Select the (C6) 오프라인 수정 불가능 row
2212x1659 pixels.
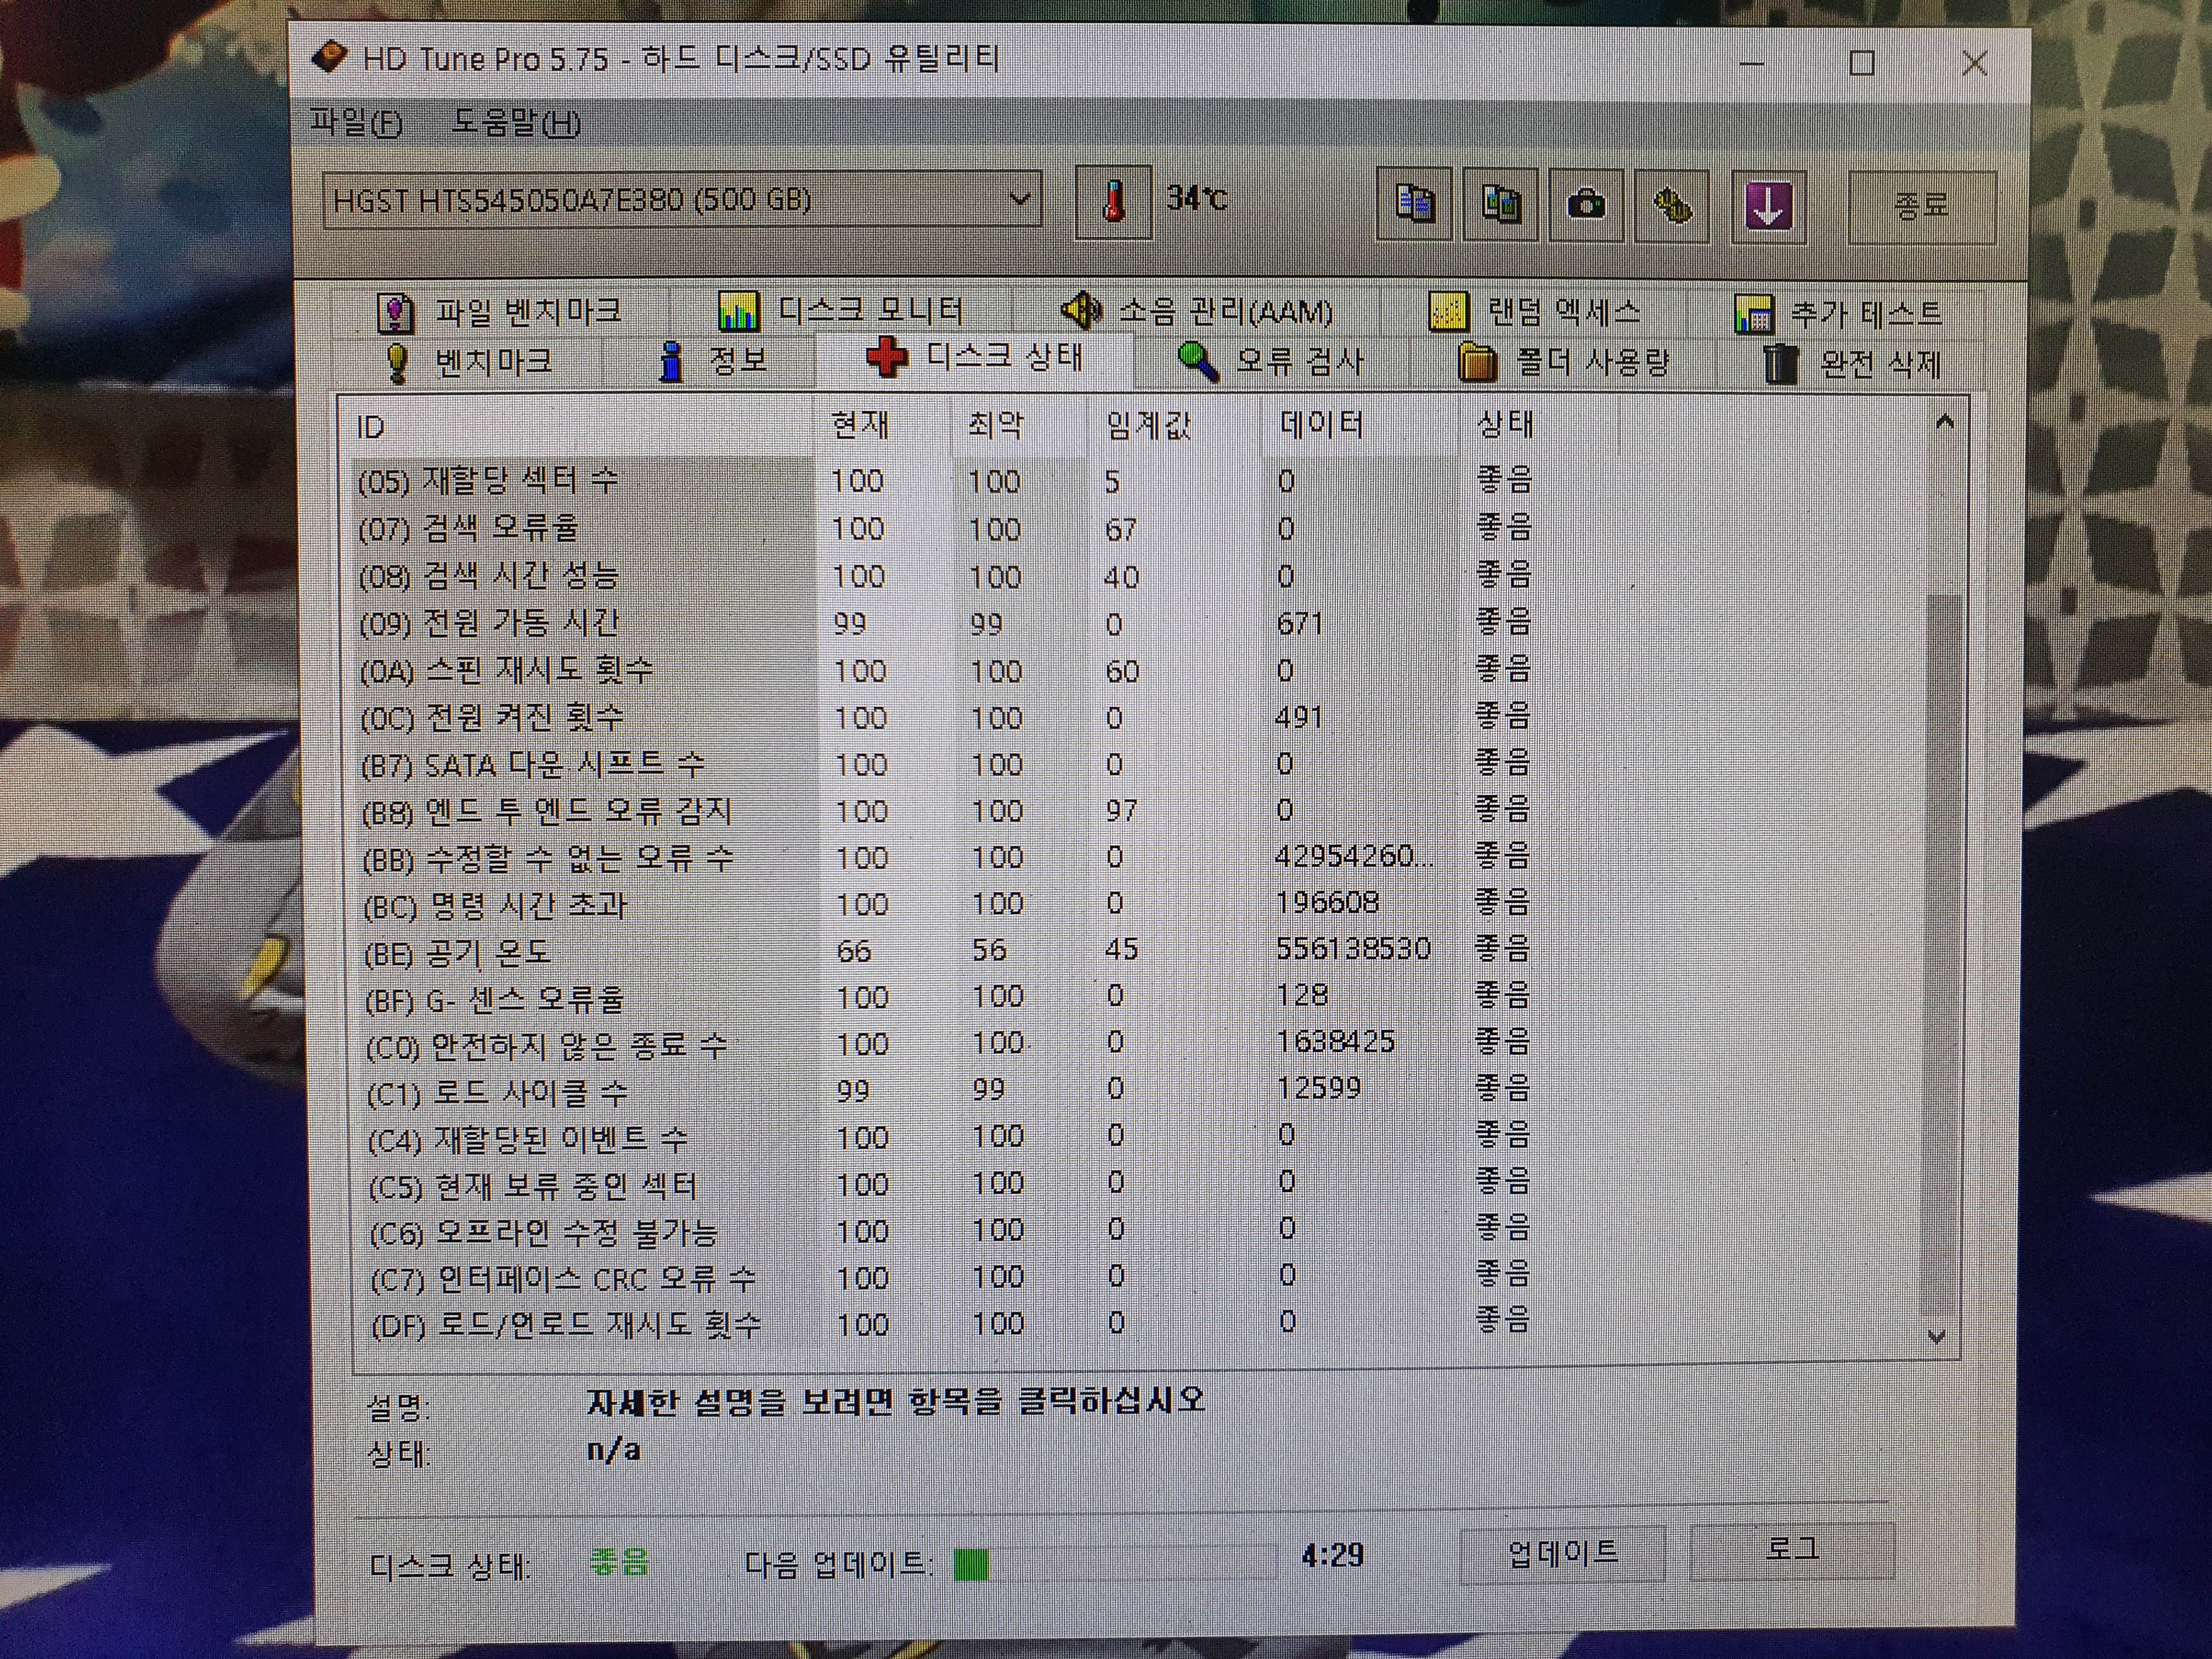pos(949,1231)
